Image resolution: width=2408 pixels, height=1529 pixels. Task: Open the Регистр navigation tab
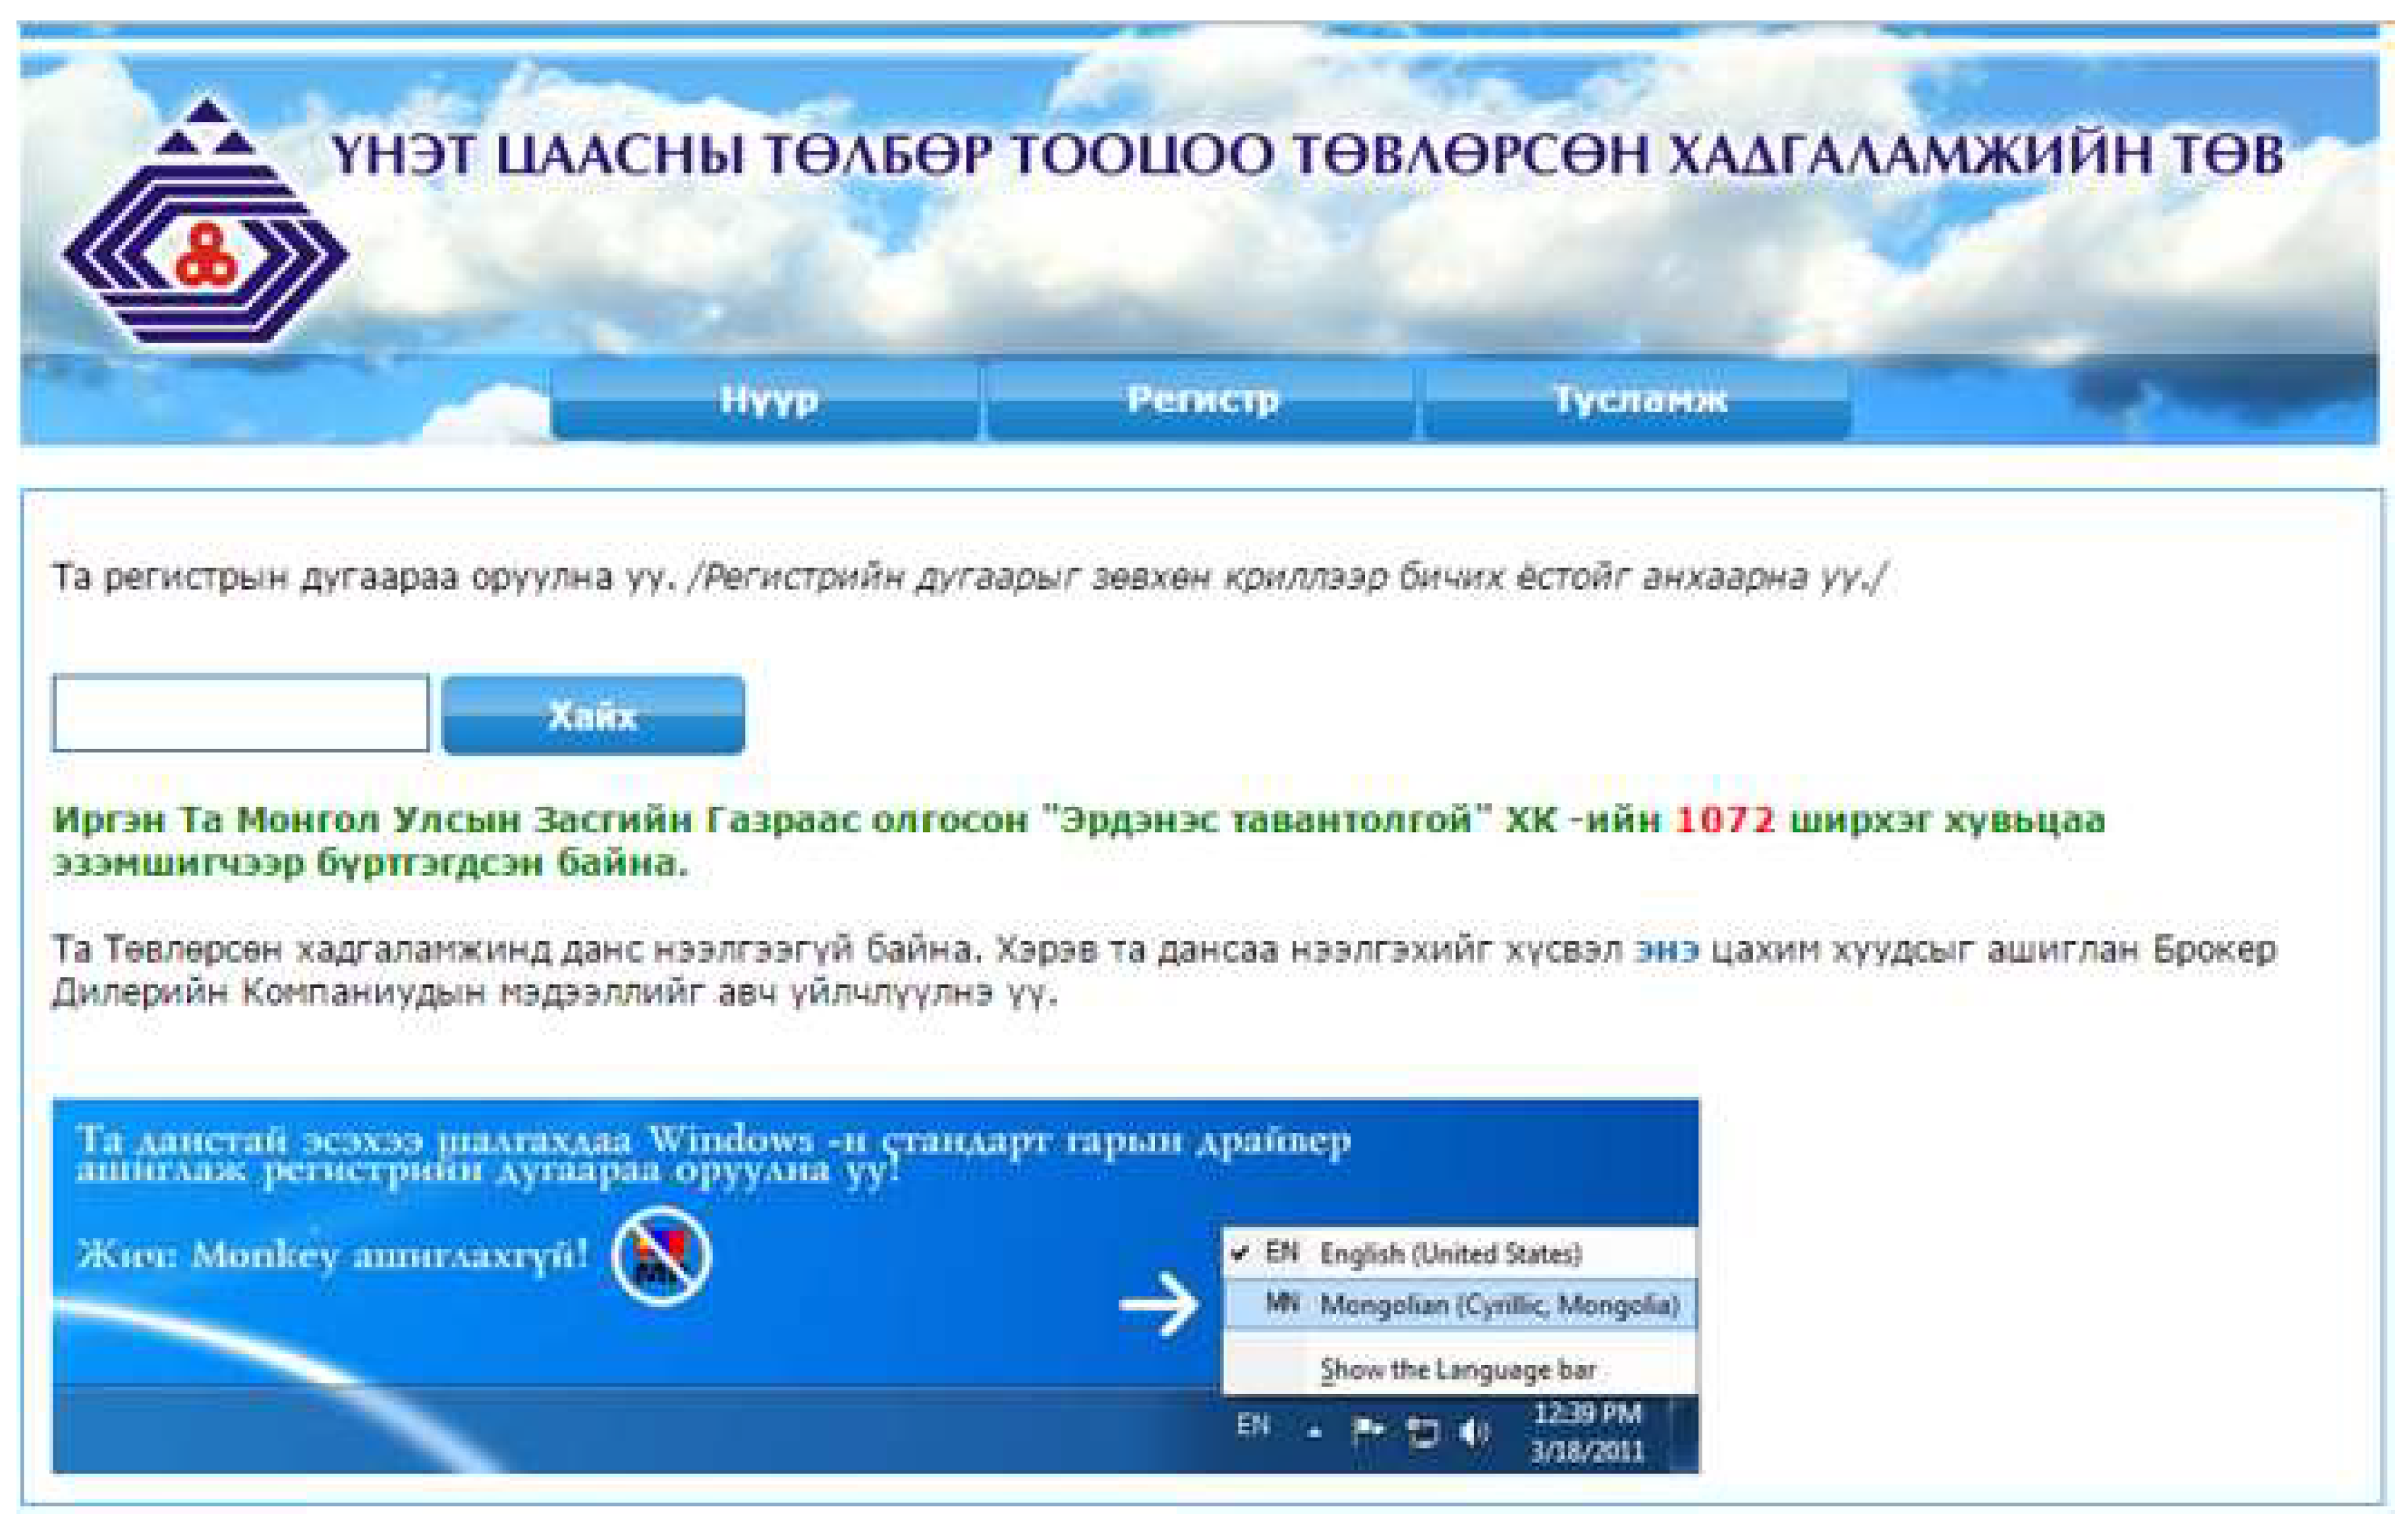click(1202, 400)
